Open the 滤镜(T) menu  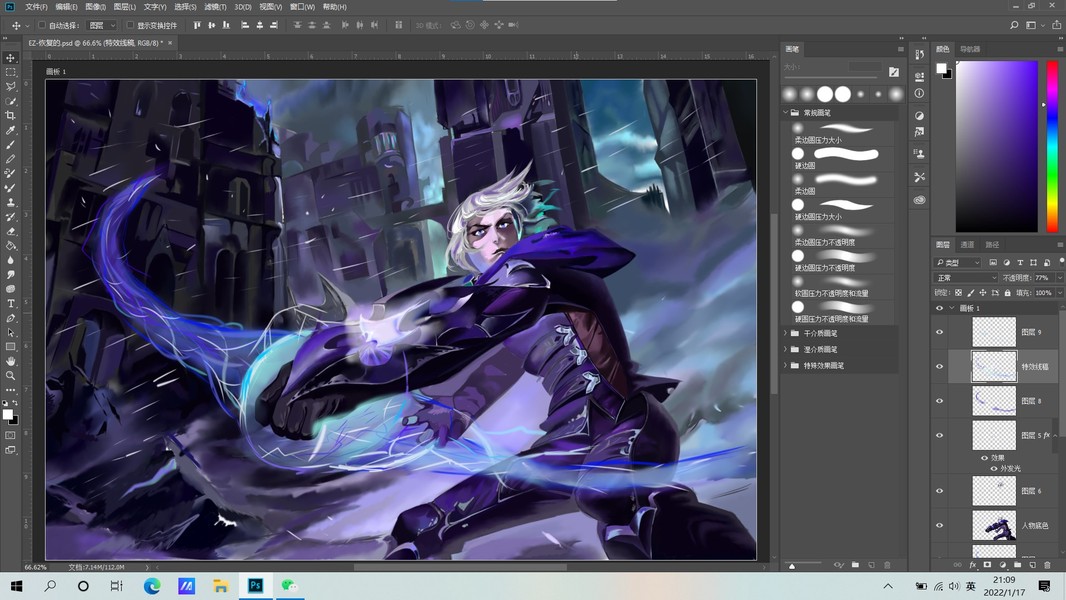coord(215,7)
